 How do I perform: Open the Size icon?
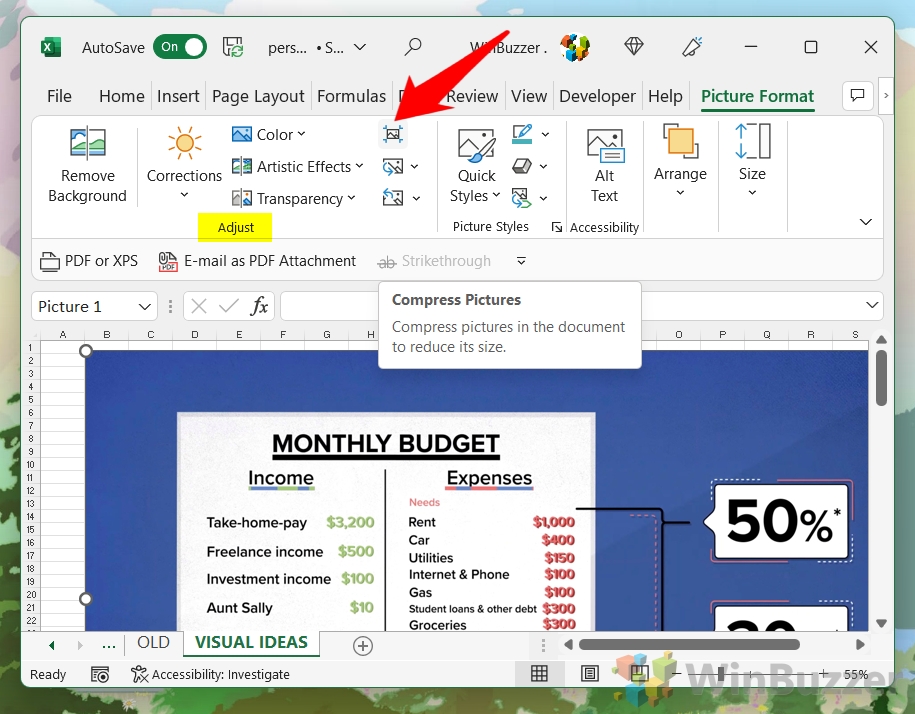pyautogui.click(x=753, y=141)
